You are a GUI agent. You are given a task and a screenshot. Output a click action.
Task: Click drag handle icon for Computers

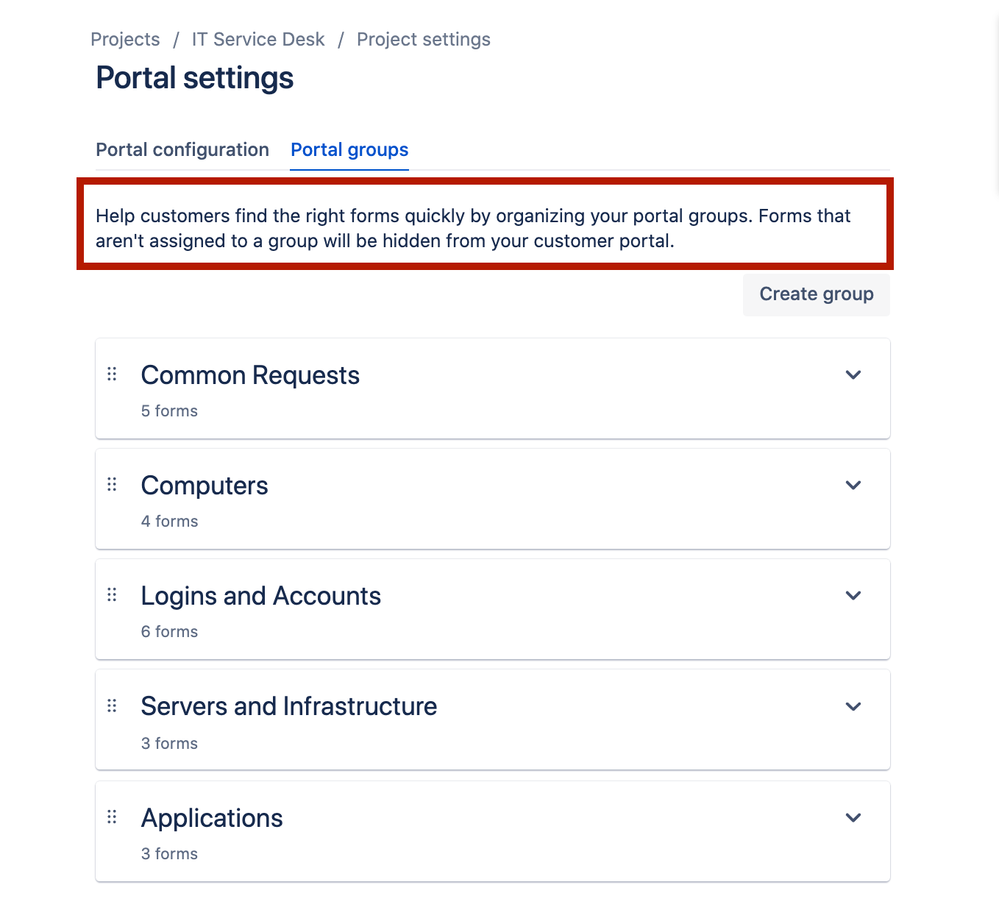pyautogui.click(x=112, y=484)
